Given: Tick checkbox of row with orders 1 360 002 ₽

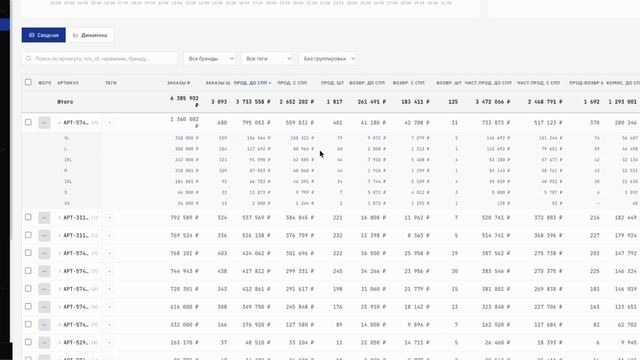Looking at the screenshot, I should 28,122.
